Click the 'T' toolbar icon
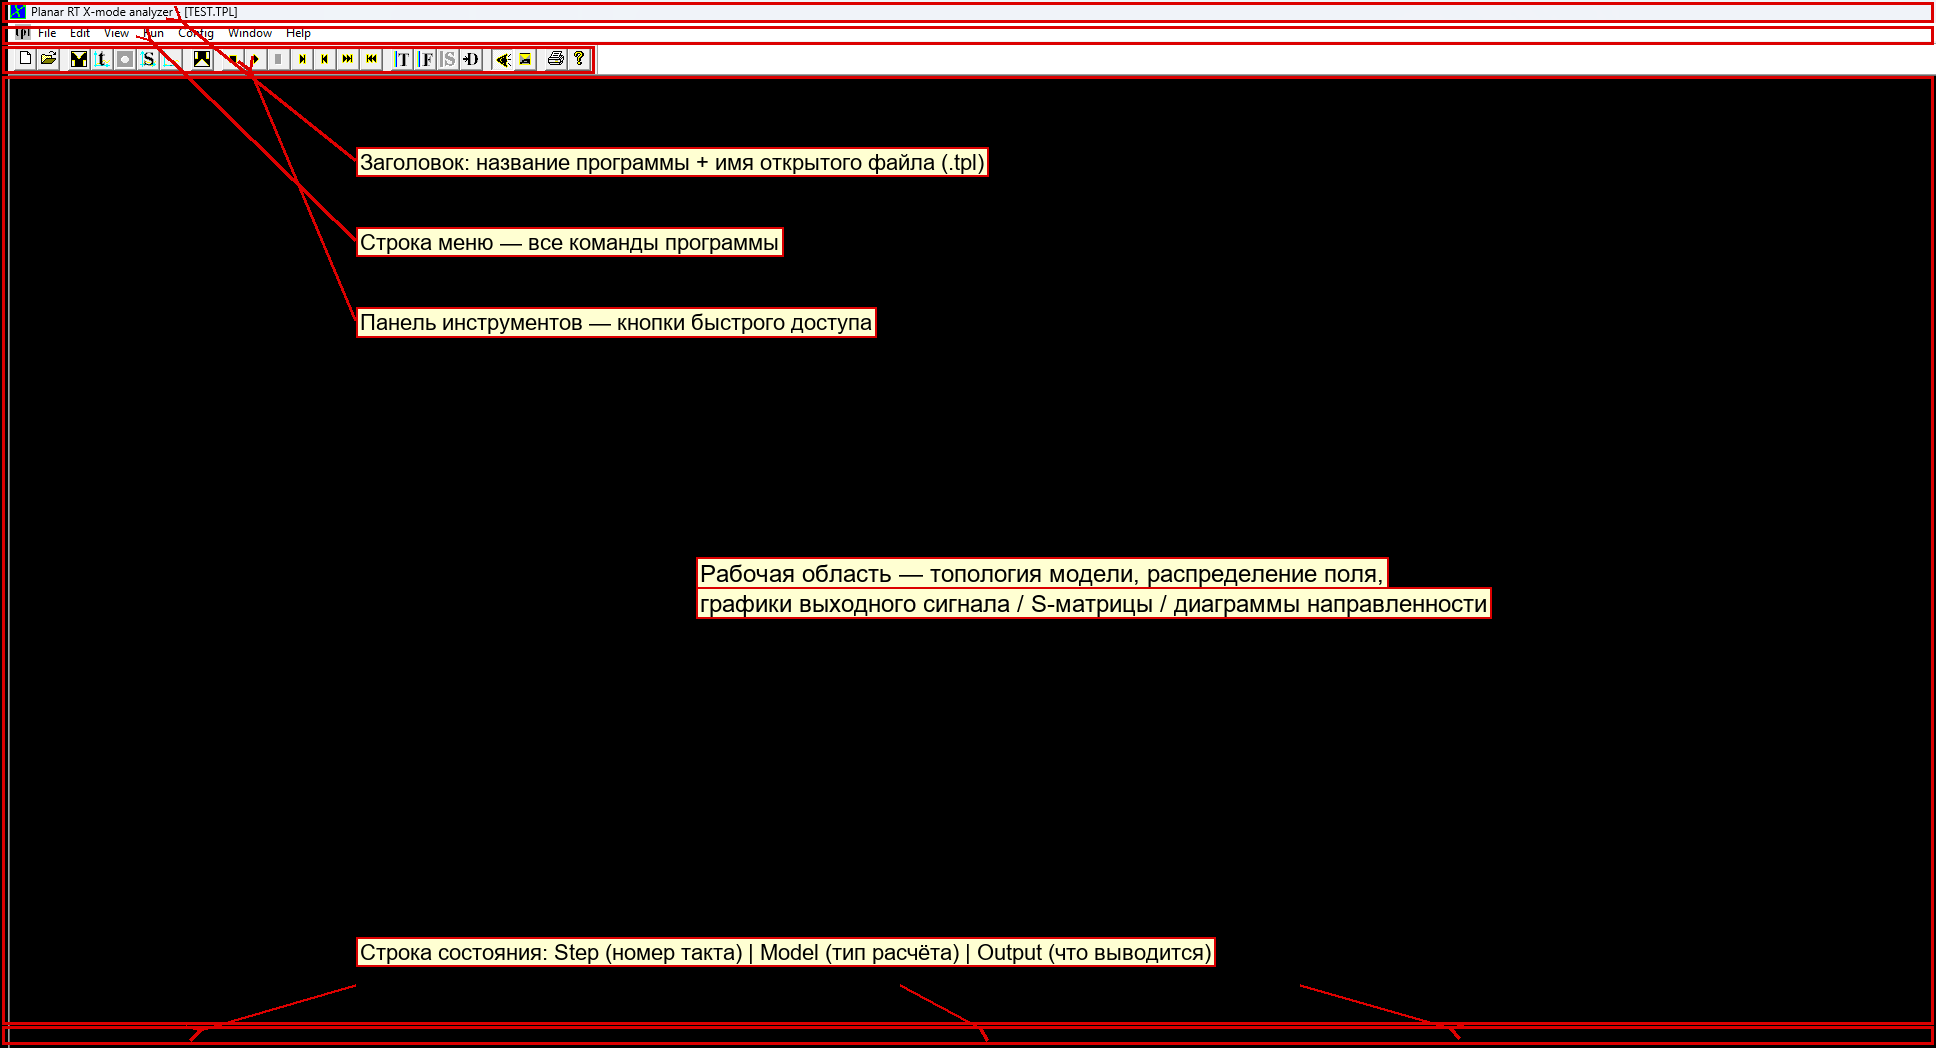 [x=402, y=59]
